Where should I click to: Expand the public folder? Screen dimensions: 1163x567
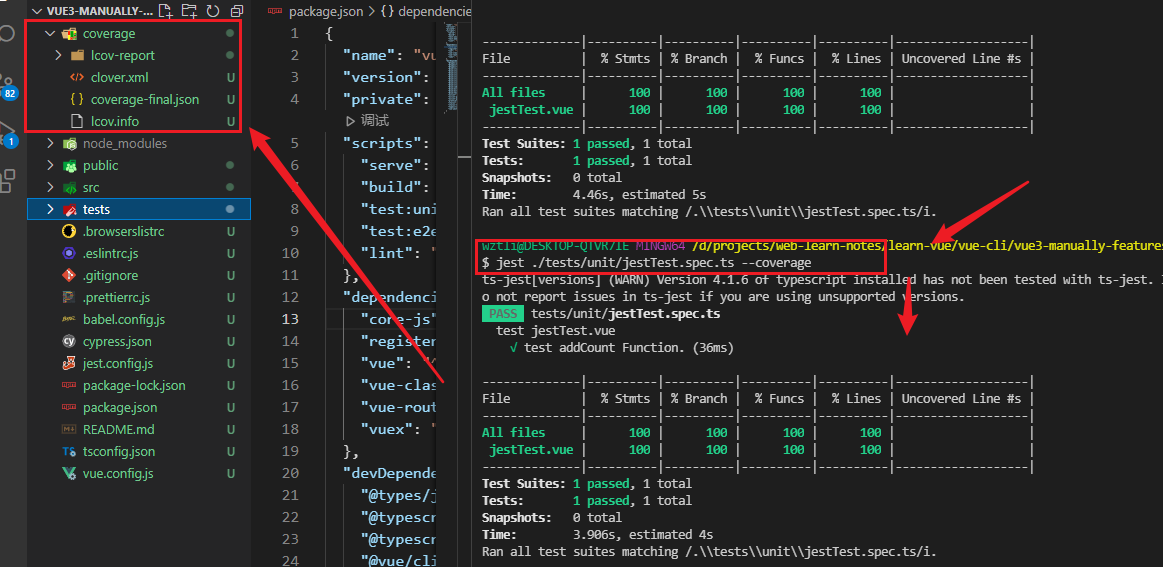50,165
